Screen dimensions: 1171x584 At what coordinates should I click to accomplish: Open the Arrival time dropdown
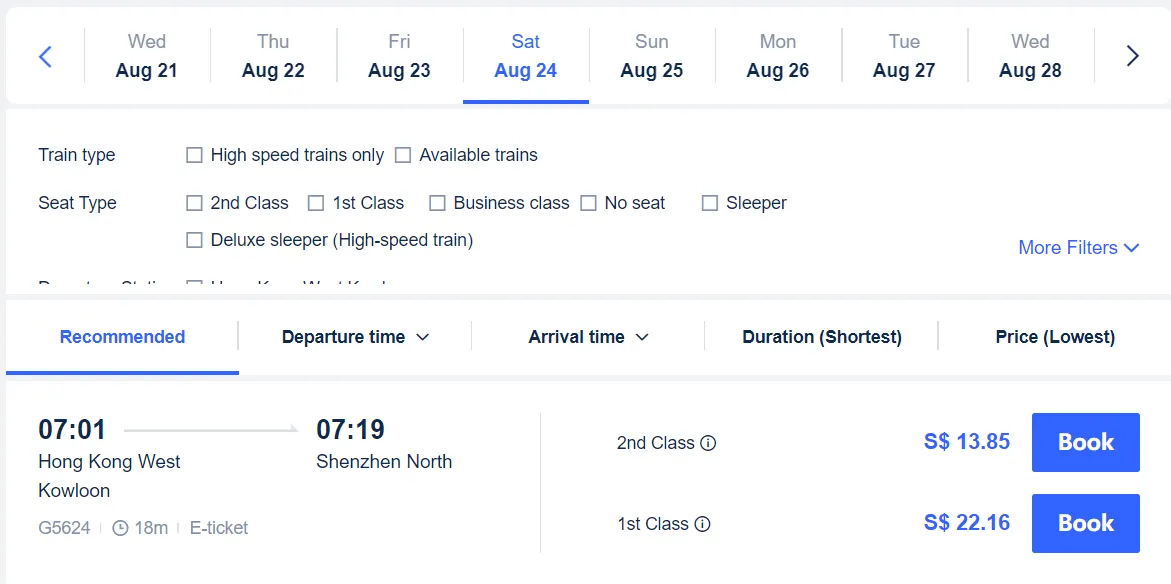(x=586, y=337)
